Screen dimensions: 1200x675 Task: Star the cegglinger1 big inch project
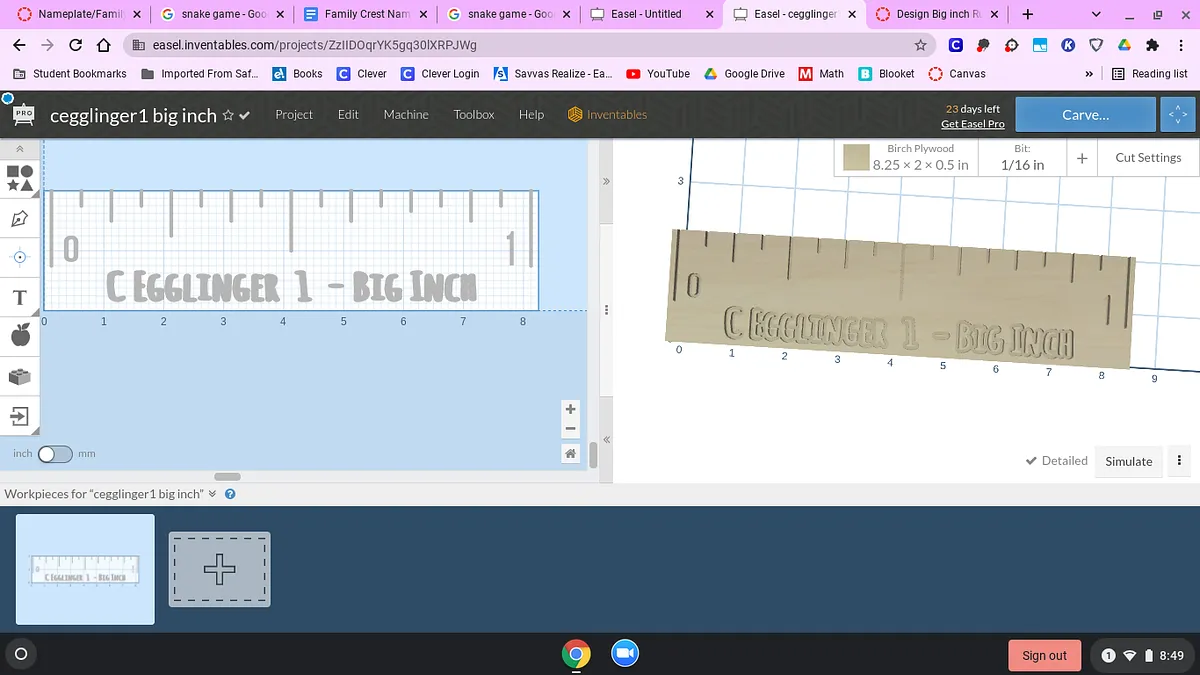228,115
